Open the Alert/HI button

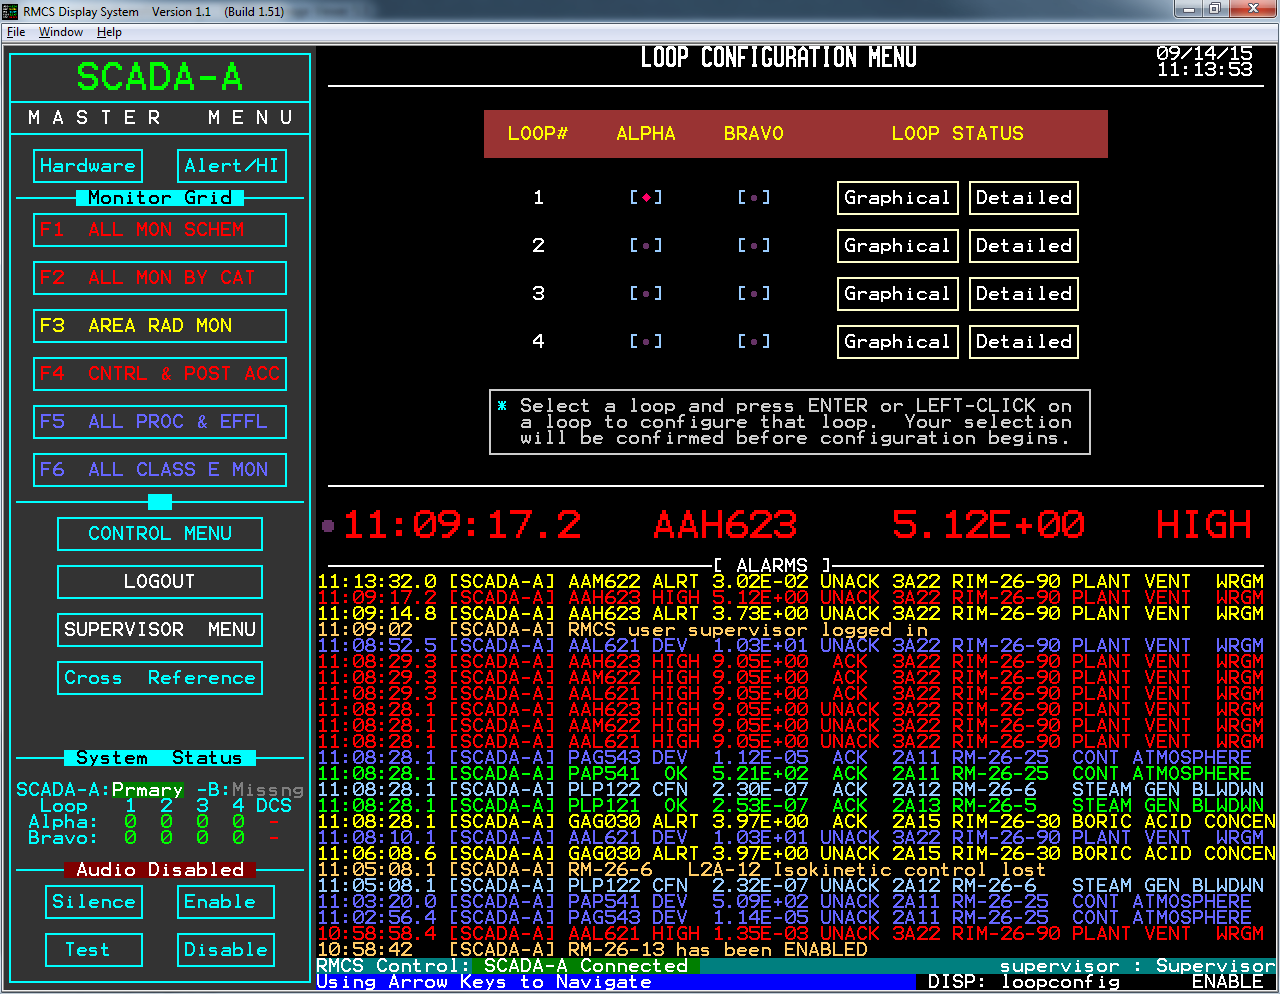[232, 166]
